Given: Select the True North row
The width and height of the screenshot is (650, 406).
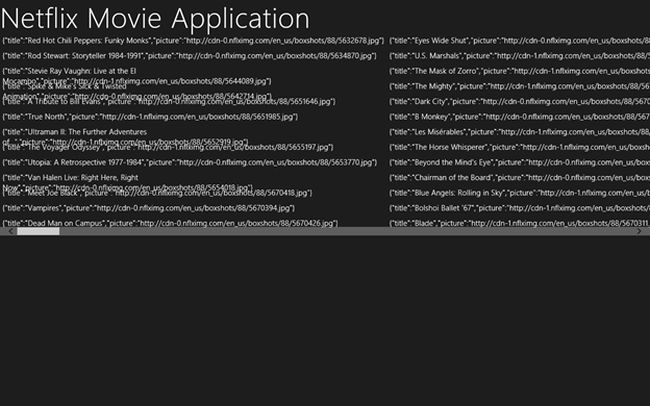Looking at the screenshot, I should (150, 117).
